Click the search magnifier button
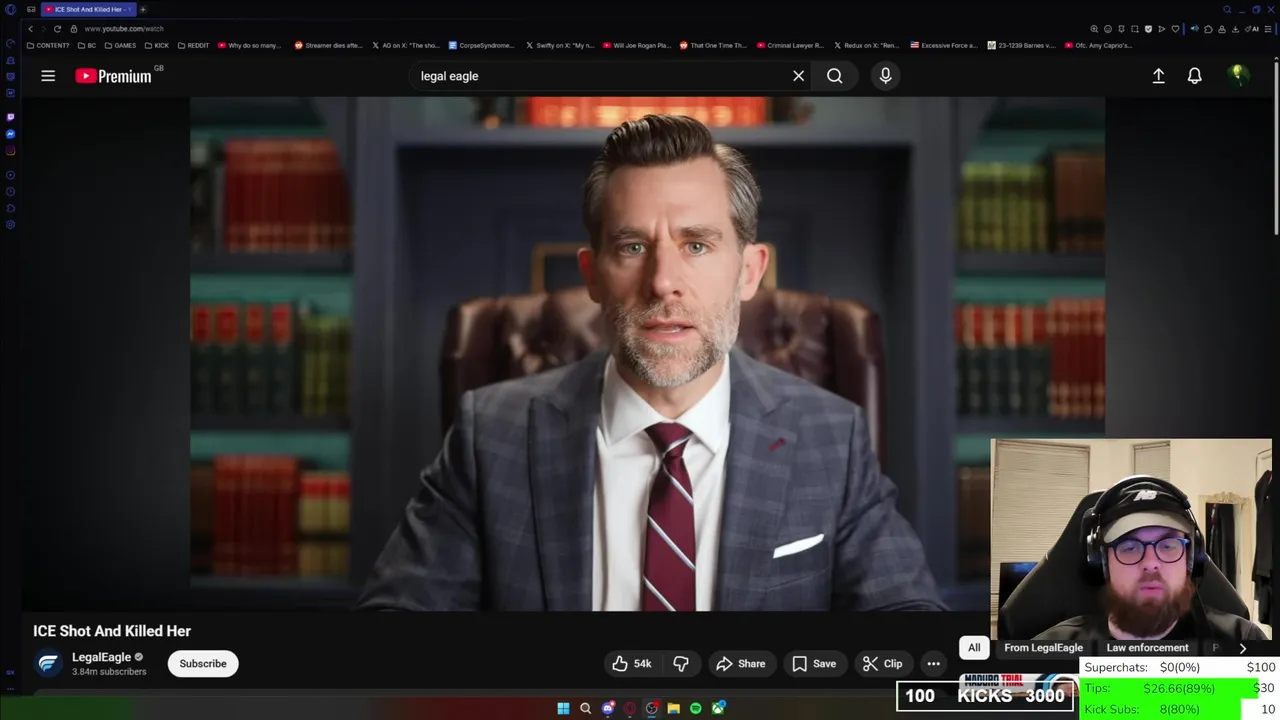 pos(834,76)
